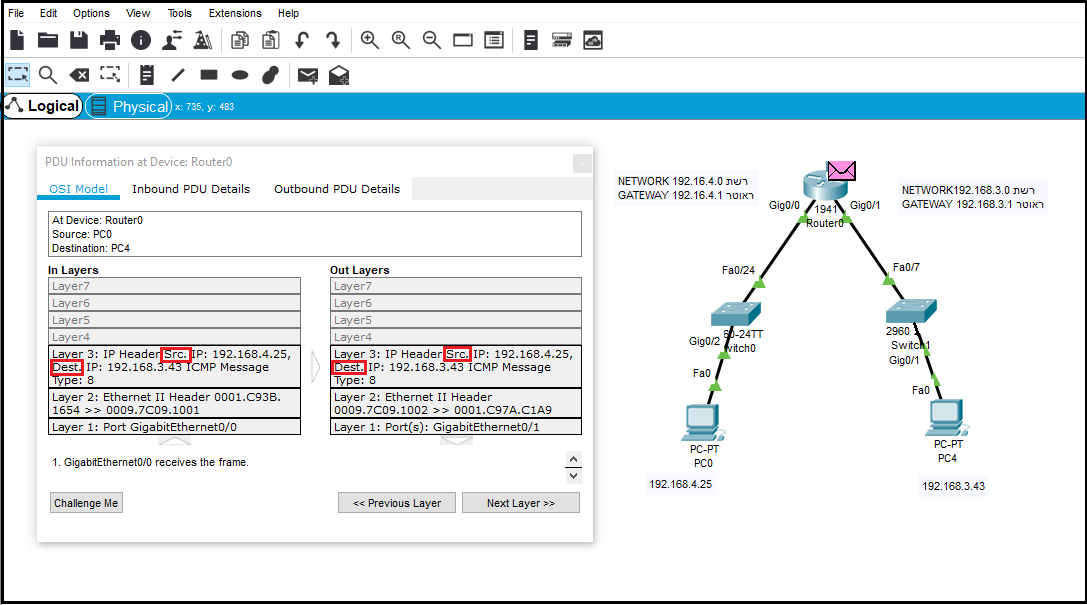
Task: Select the OSI Model tab
Action: (78, 188)
